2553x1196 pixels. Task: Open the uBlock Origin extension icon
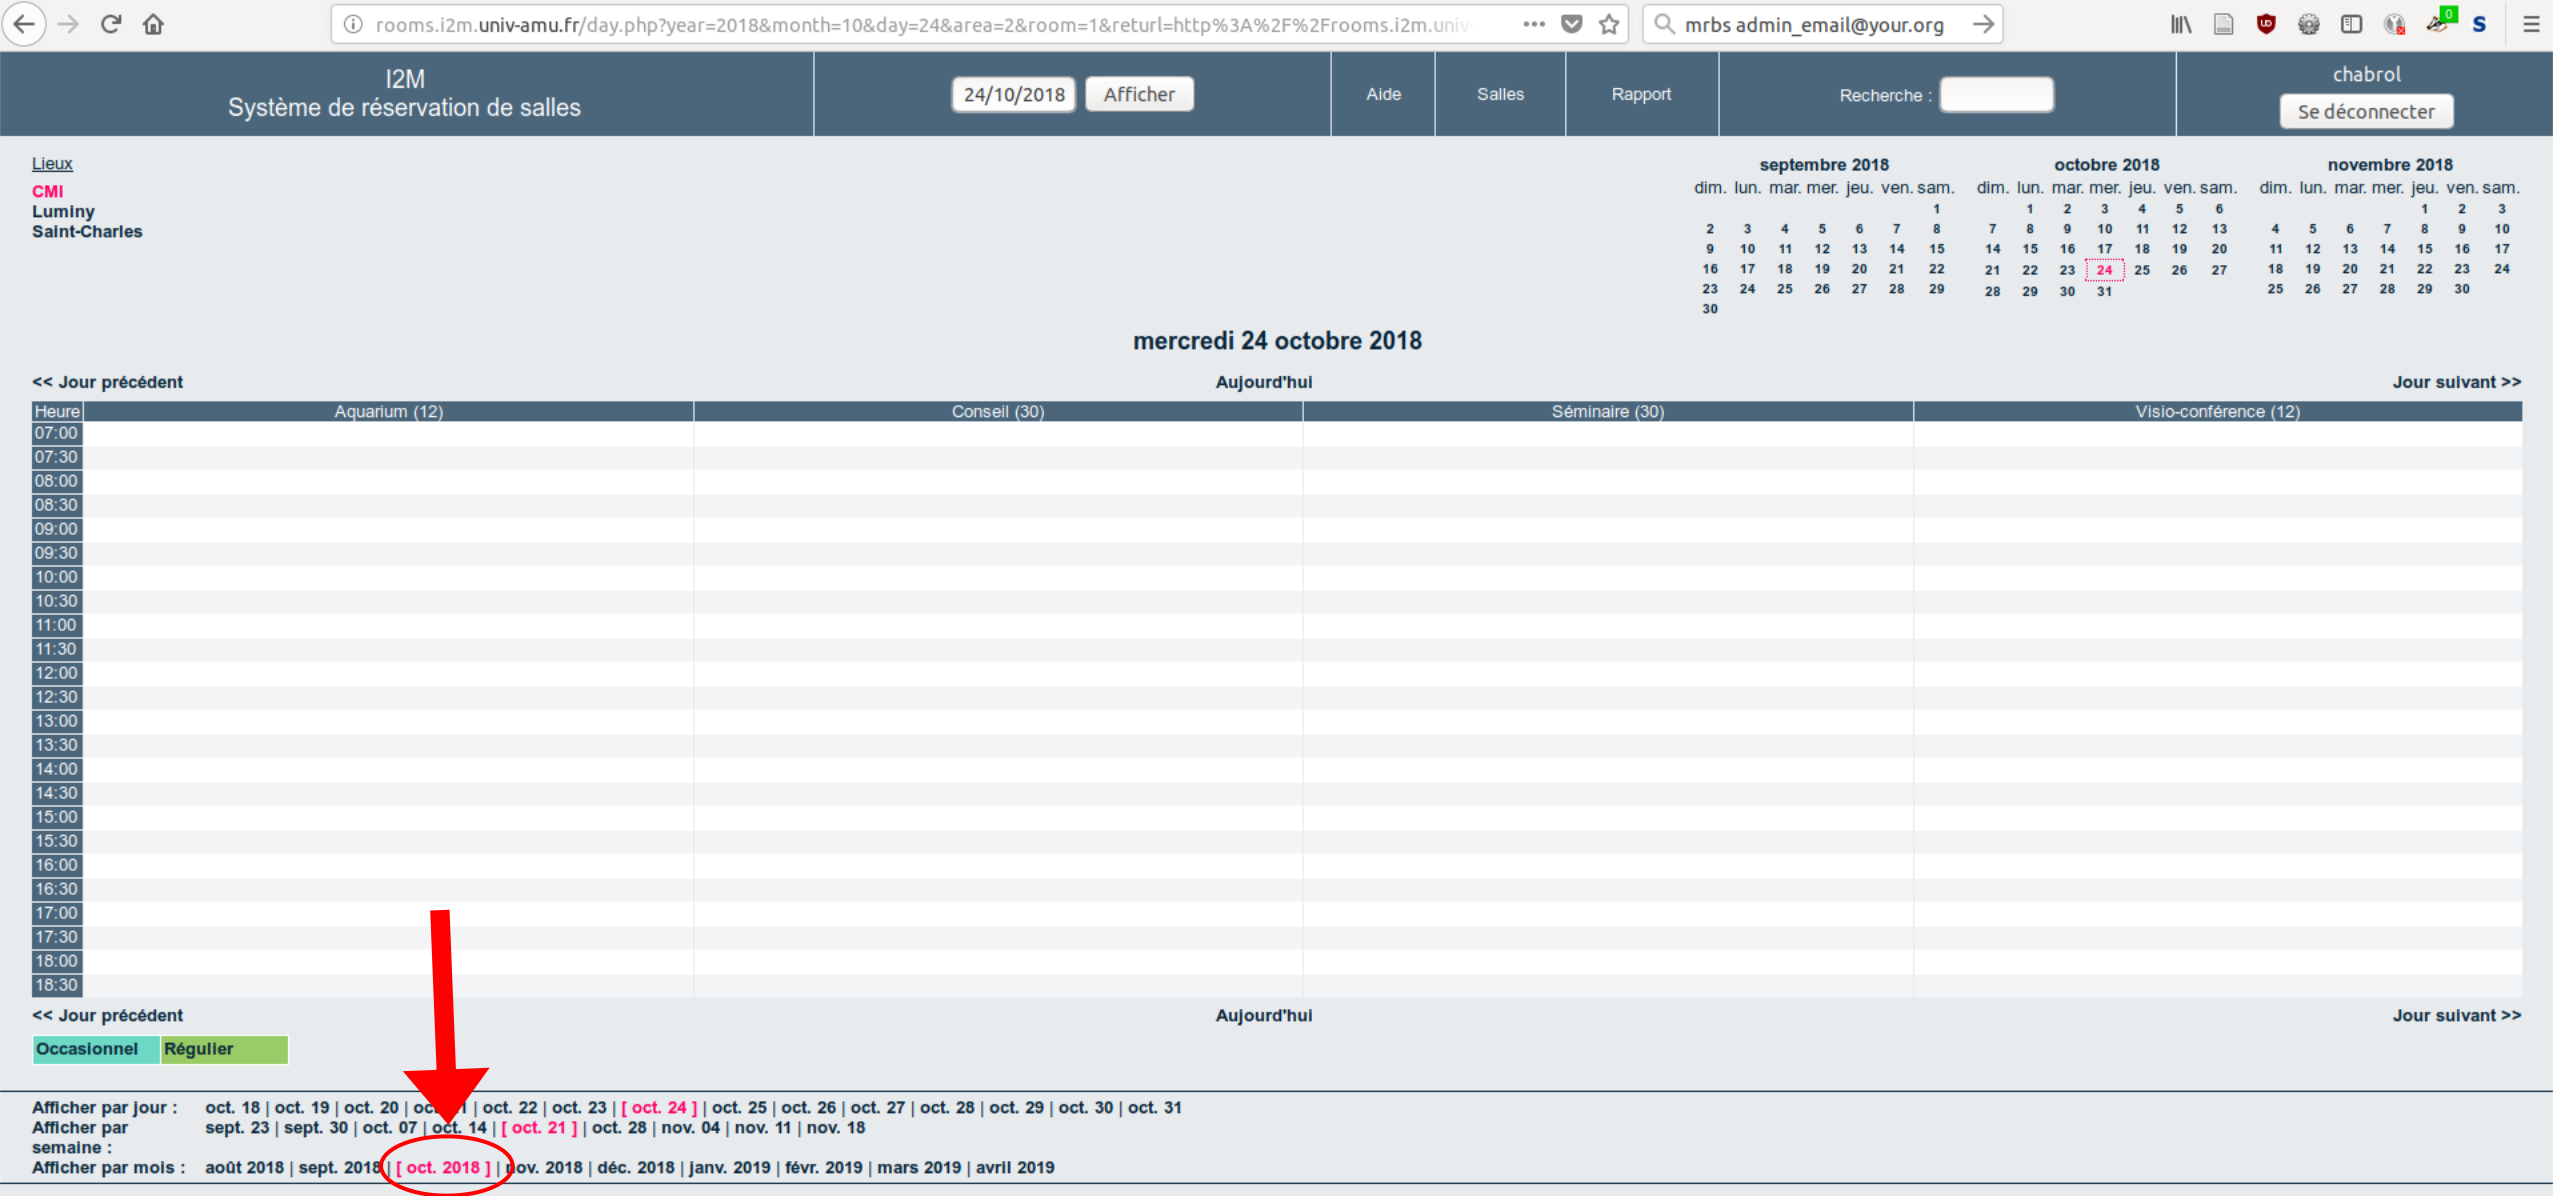point(2266,24)
